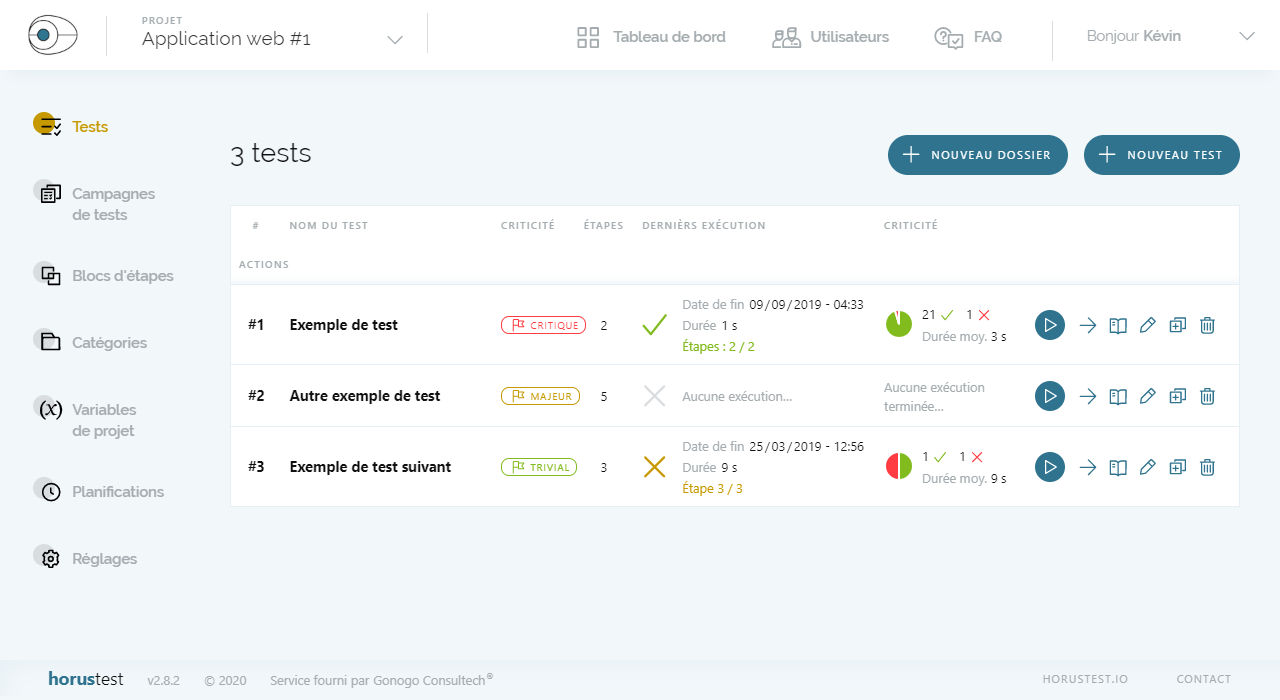Image resolution: width=1280 pixels, height=700 pixels.
Task: Click the edit pencil icon for test #2
Action: pos(1147,396)
